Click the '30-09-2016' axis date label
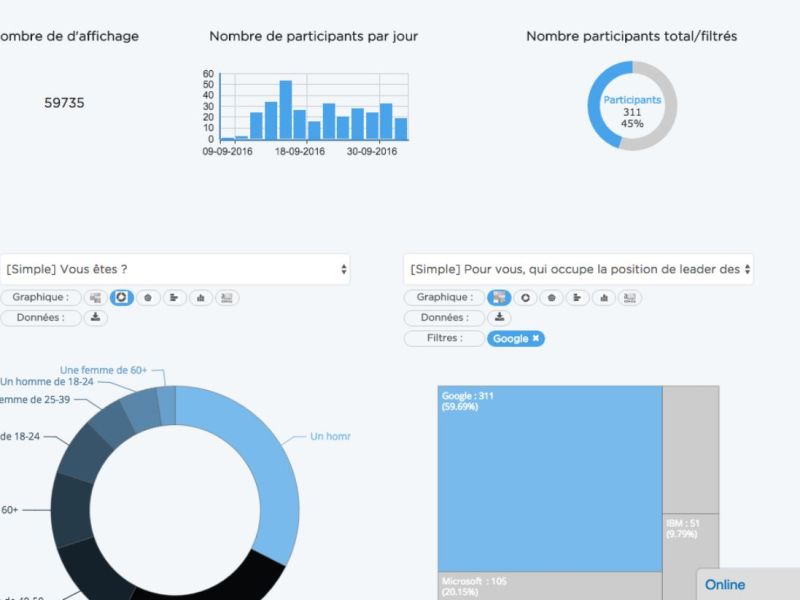Screen dimensions: 800x600 372,152
